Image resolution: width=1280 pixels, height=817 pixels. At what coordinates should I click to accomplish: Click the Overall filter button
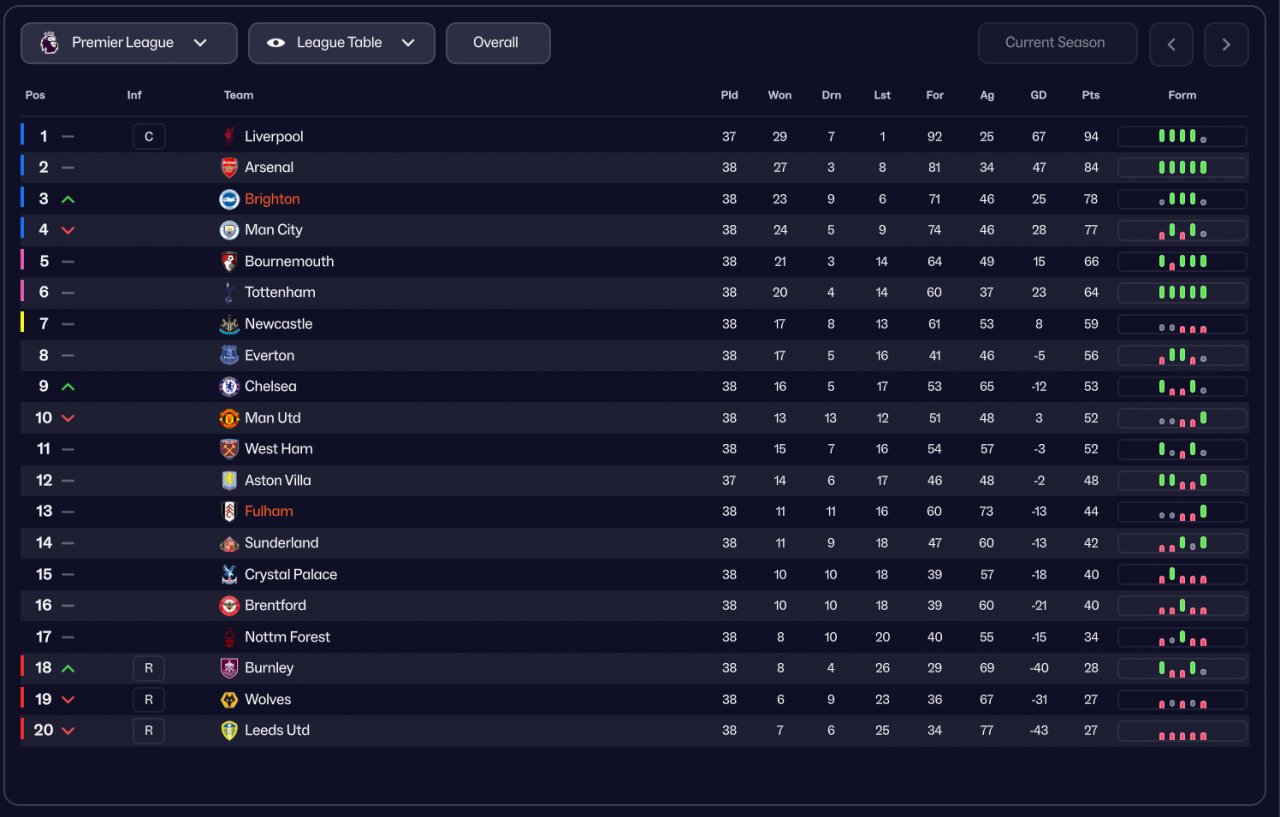point(497,43)
